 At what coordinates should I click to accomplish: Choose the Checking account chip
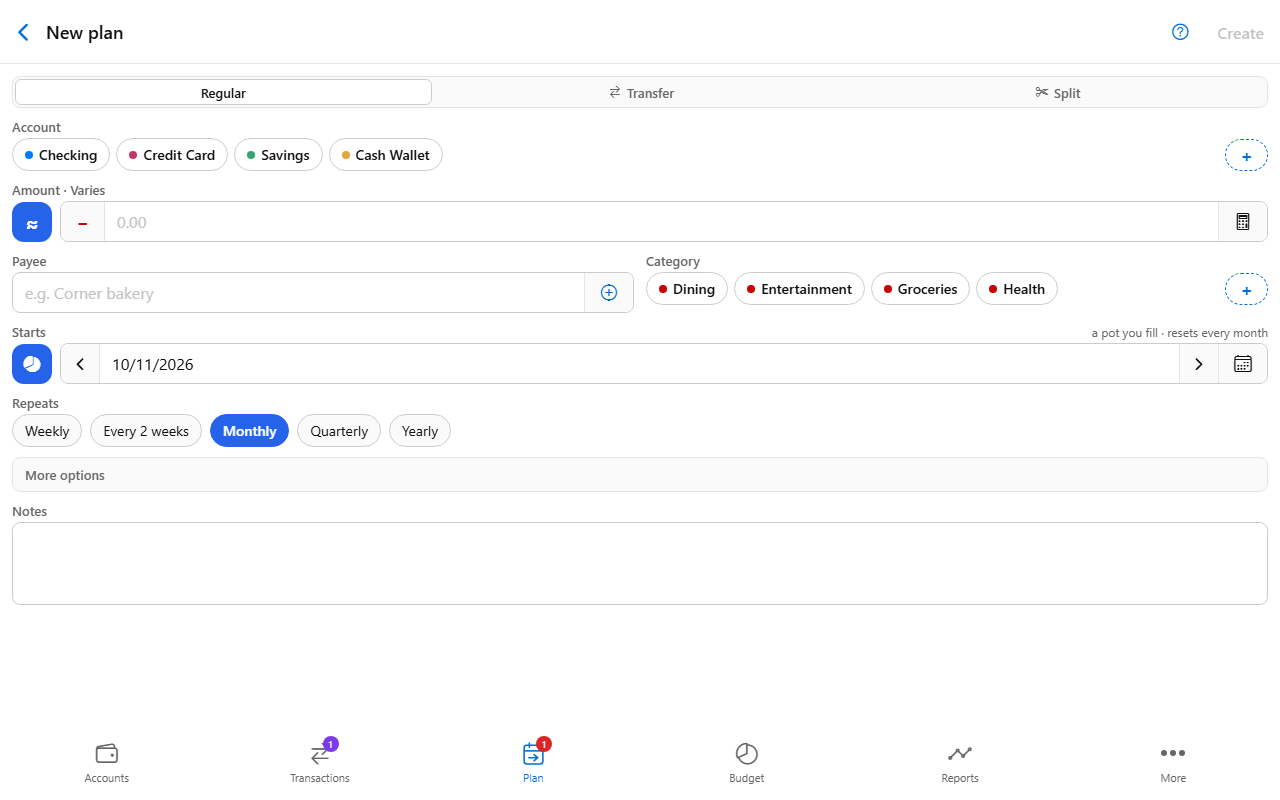(61, 155)
